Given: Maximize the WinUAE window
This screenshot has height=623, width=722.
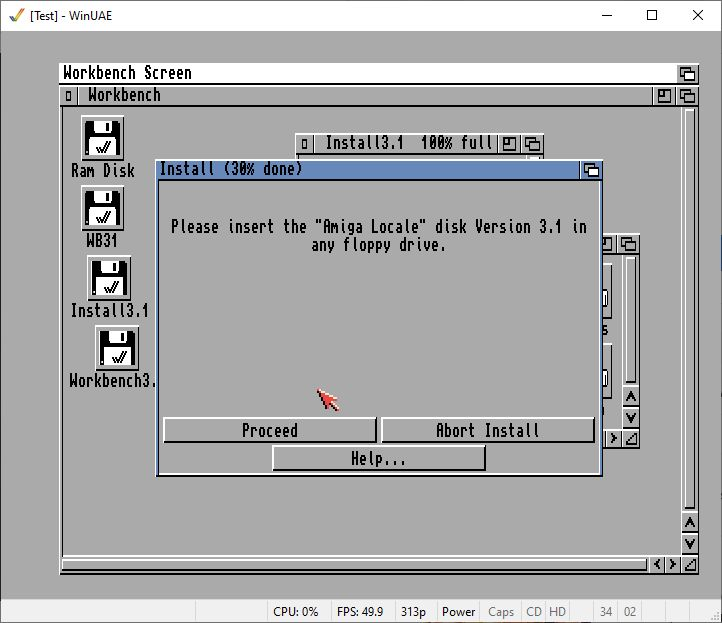Looking at the screenshot, I should [652, 15].
